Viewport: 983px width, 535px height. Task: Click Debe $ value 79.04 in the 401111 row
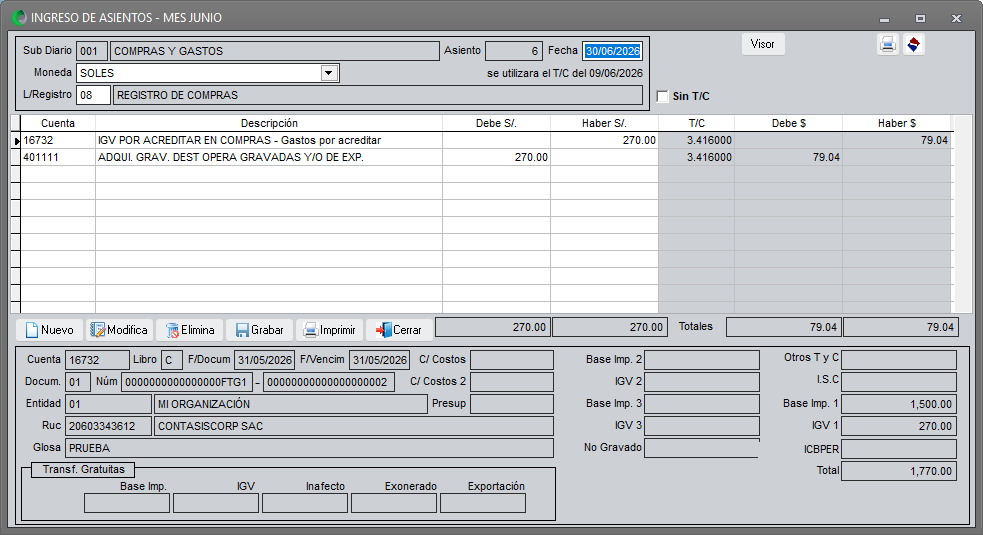[789, 157]
